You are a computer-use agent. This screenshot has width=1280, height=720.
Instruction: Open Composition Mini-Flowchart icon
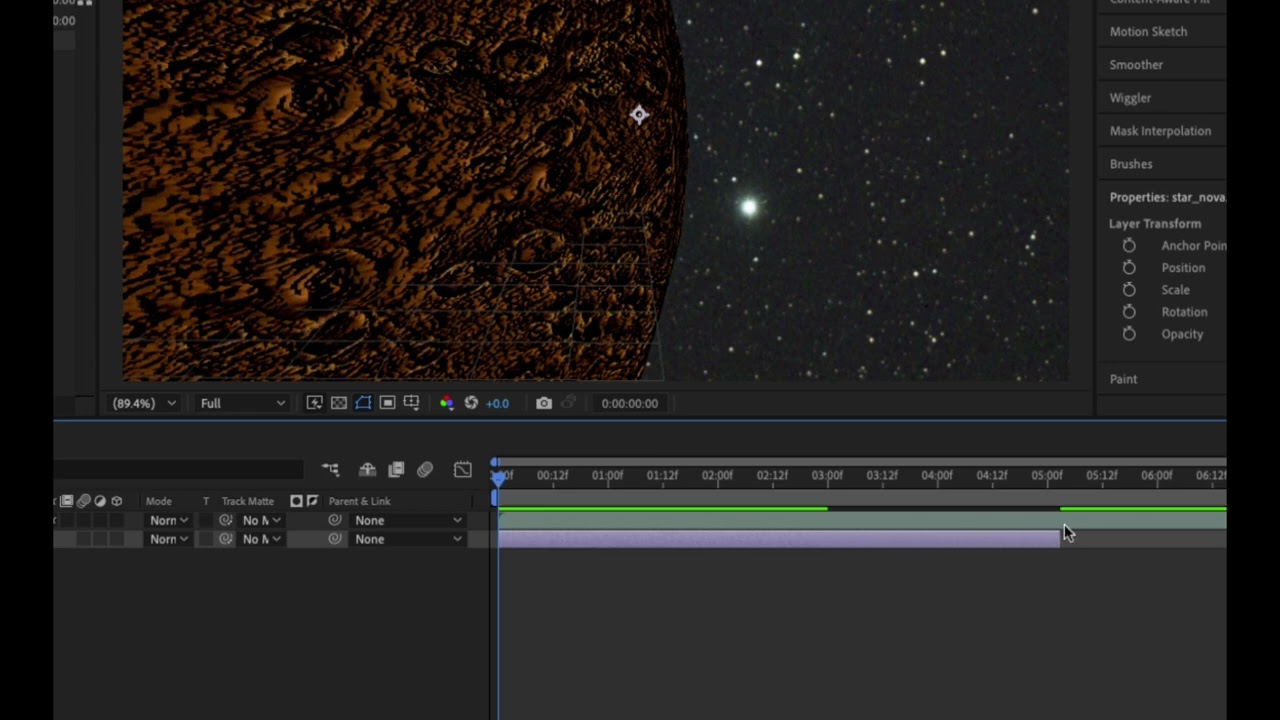[x=330, y=469]
